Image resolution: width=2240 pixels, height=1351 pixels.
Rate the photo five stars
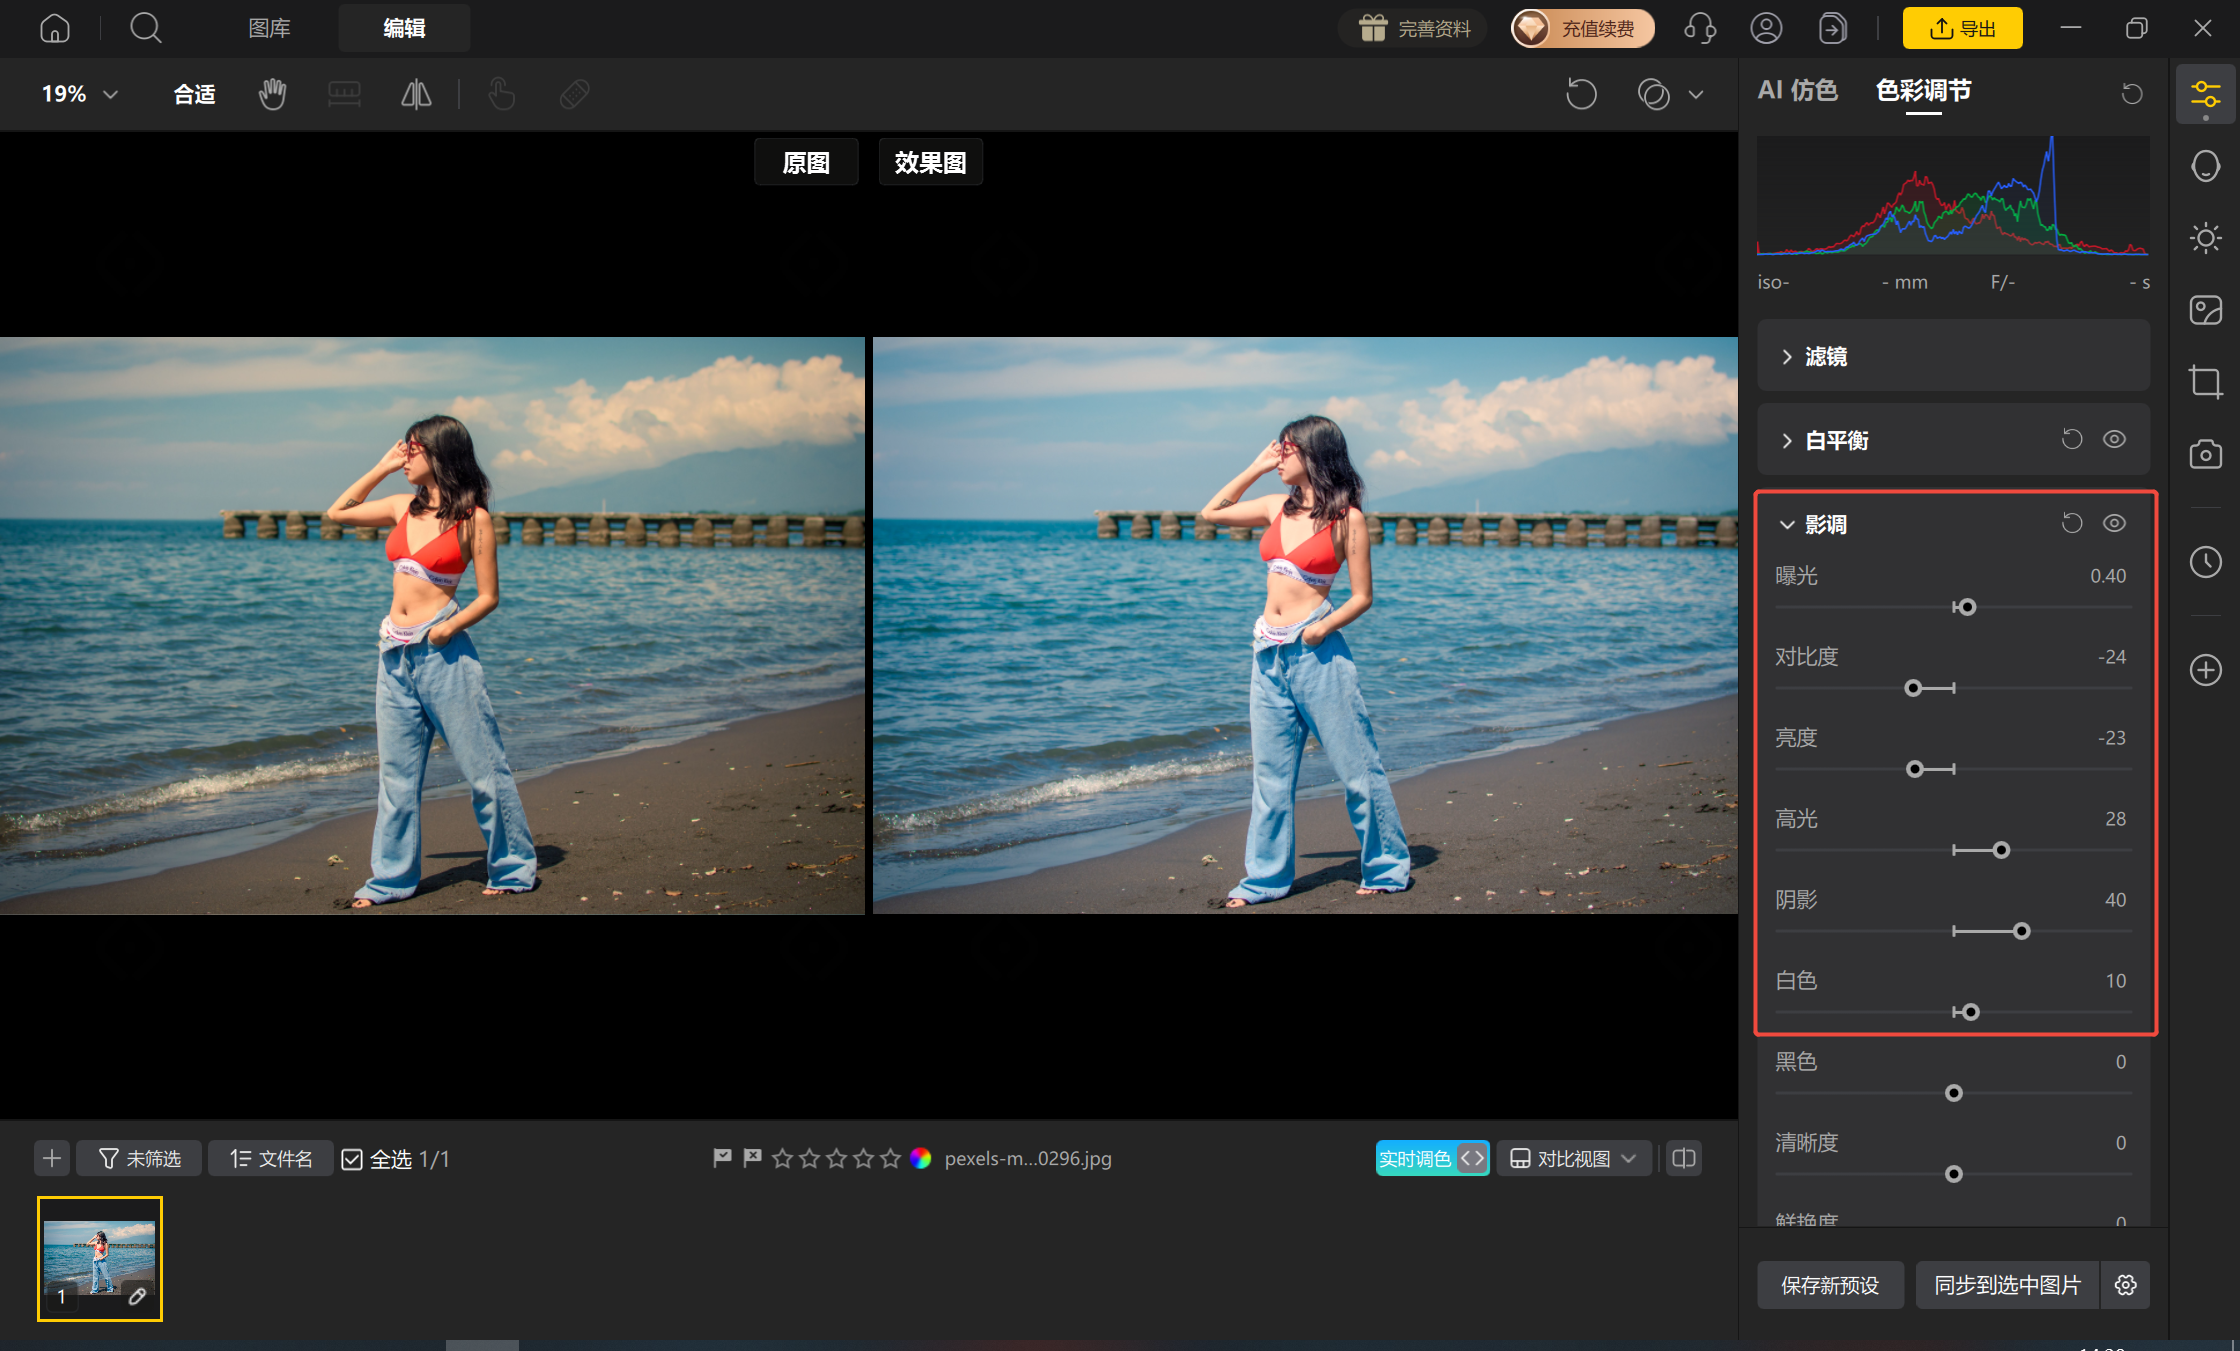coord(891,1158)
